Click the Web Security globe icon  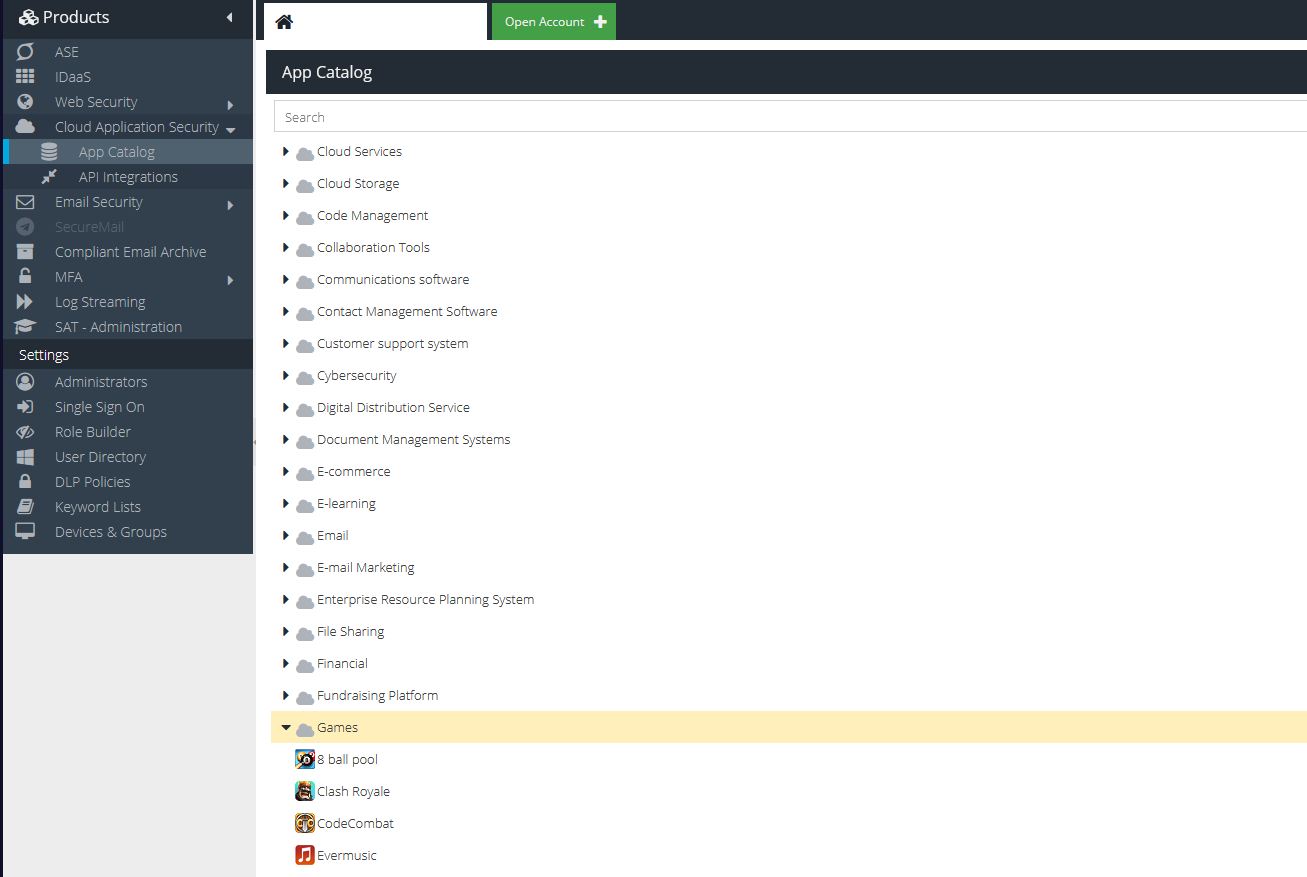pyautogui.click(x=25, y=102)
